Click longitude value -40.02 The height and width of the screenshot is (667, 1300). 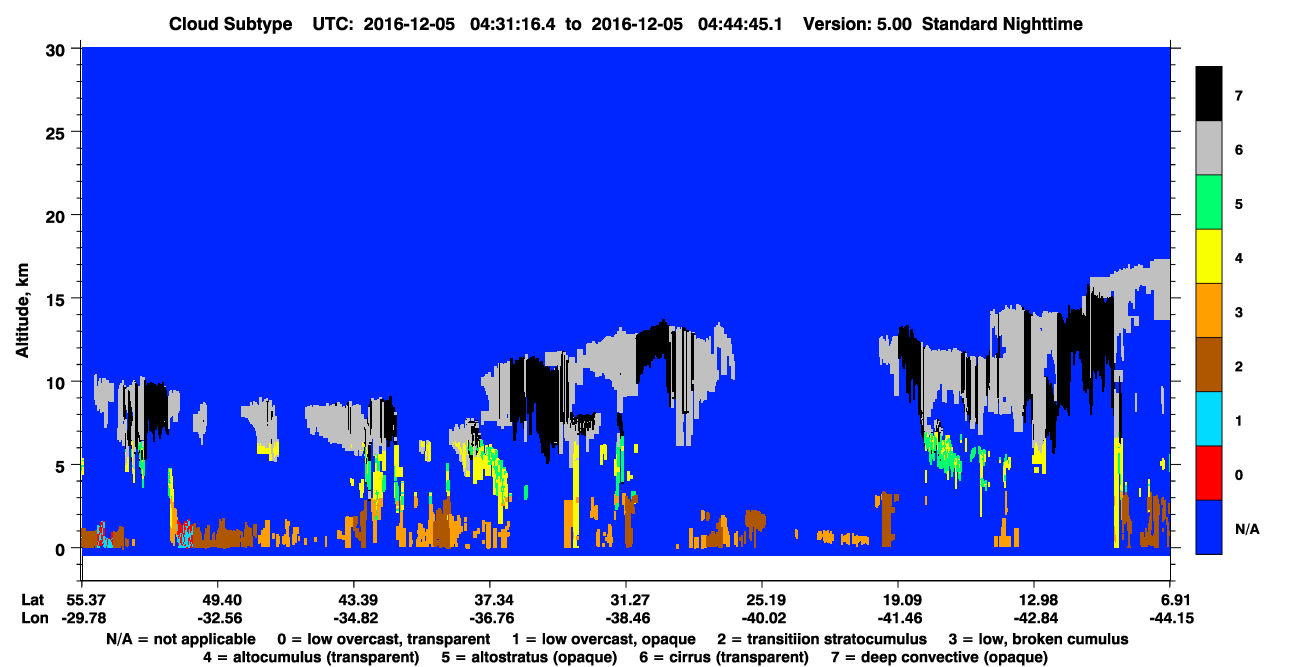pos(762,618)
